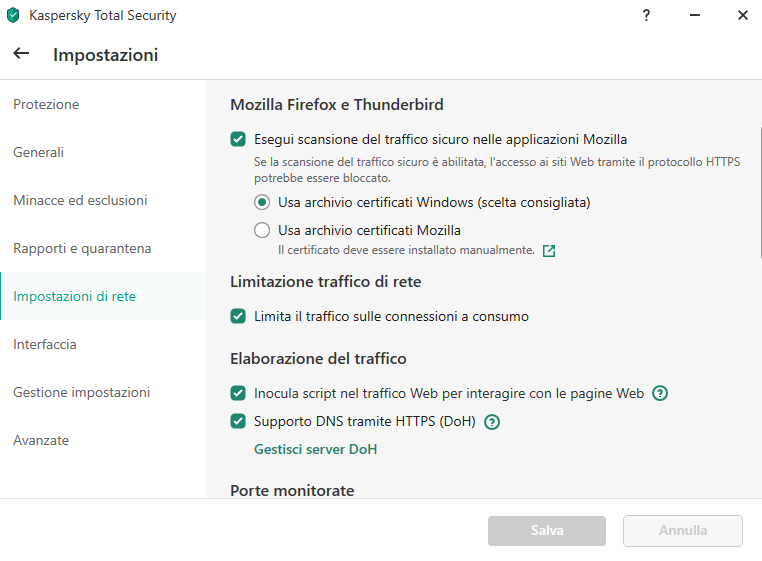Toggle Inocula script nel traffico Web

238,393
